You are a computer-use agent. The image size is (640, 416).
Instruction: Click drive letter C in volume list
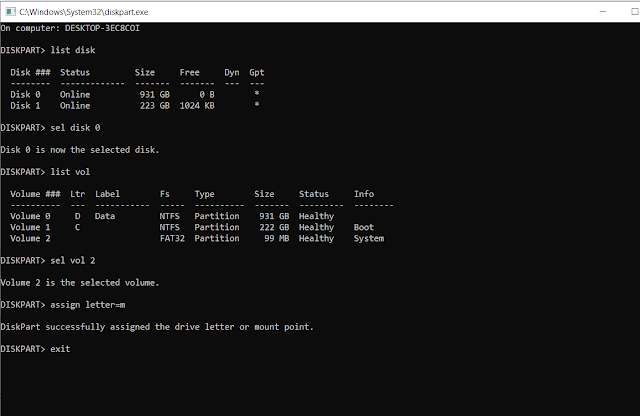tap(78, 227)
